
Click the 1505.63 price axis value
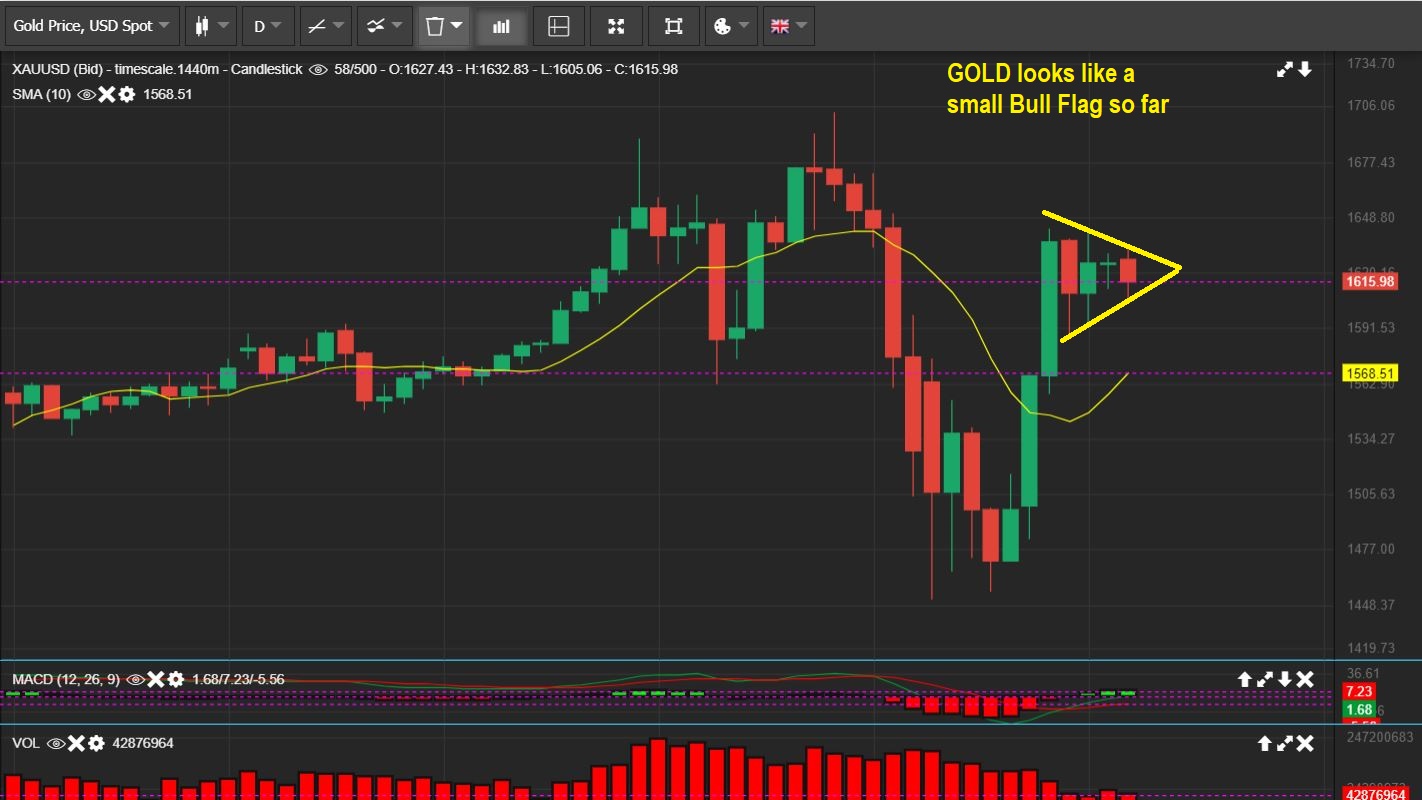[x=1370, y=493]
